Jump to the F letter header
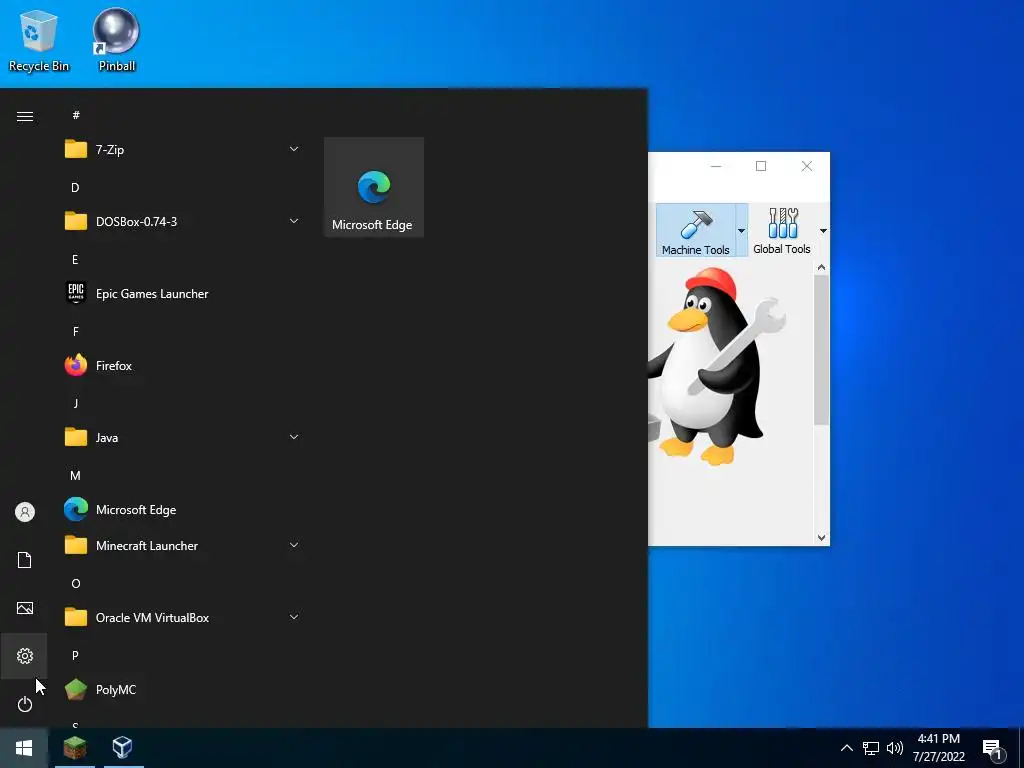Image resolution: width=1024 pixels, height=768 pixels. pos(75,331)
